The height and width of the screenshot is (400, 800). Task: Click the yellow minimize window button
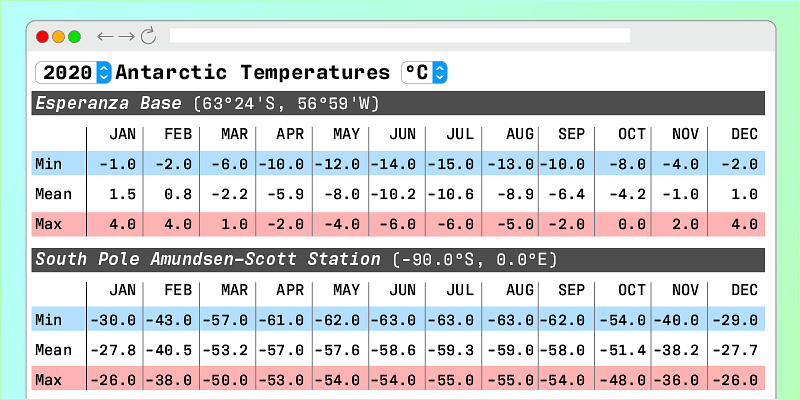click(x=58, y=36)
